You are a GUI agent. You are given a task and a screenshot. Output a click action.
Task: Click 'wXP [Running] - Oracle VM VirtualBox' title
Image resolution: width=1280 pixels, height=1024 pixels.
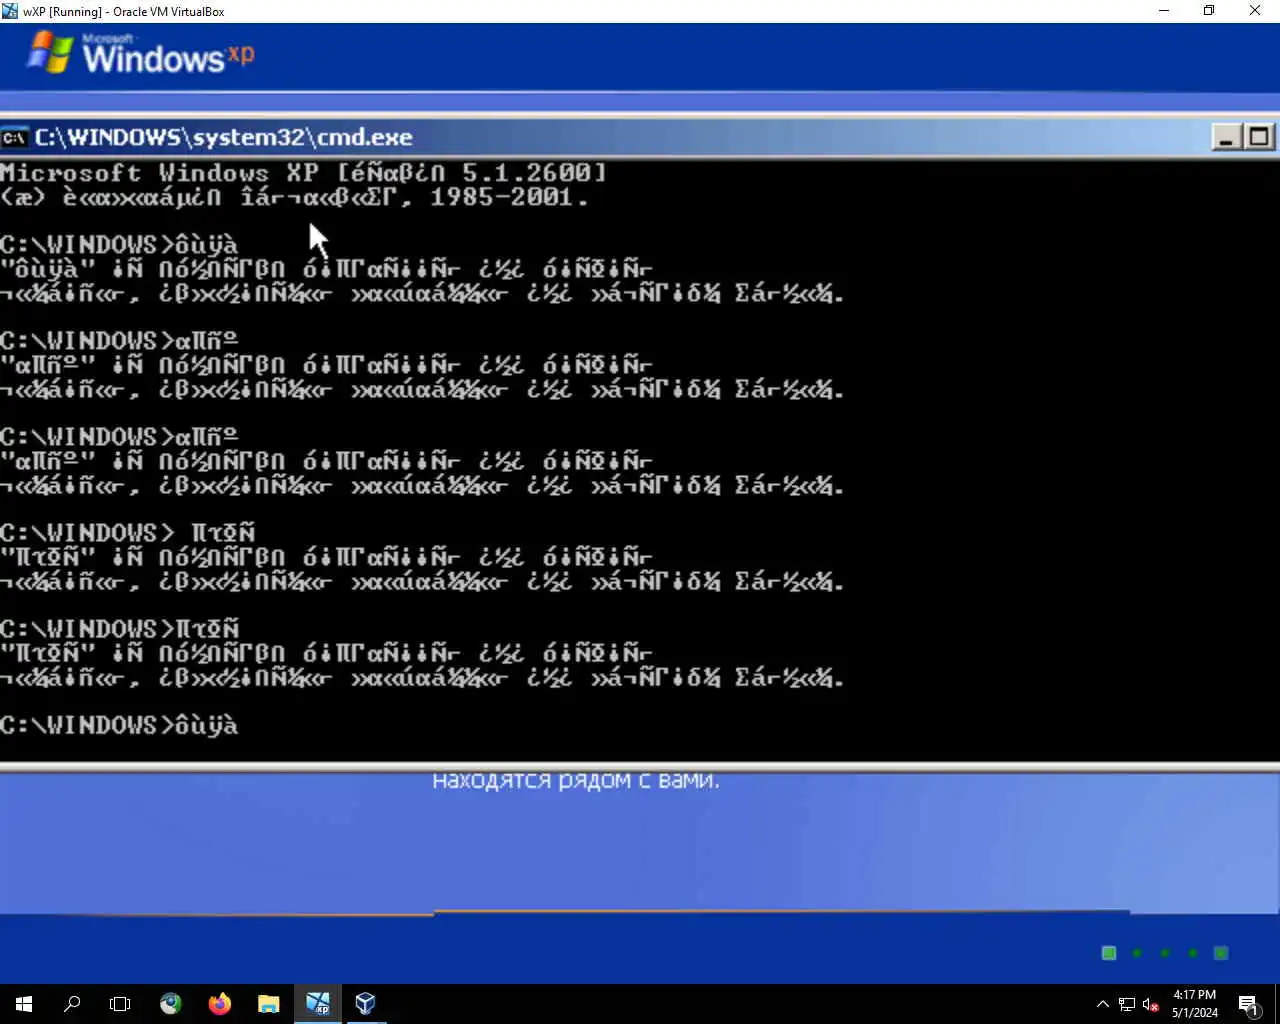pos(124,12)
